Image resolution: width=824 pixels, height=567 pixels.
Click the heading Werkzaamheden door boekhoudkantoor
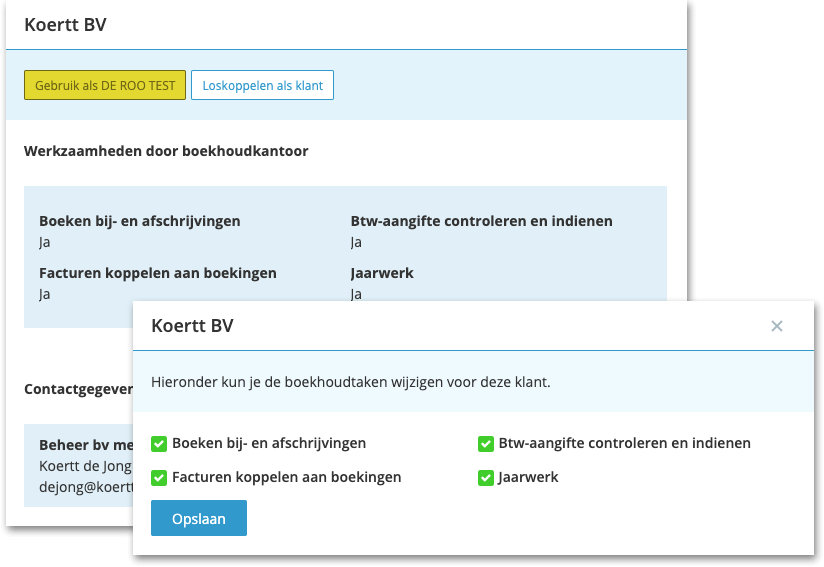pos(166,151)
